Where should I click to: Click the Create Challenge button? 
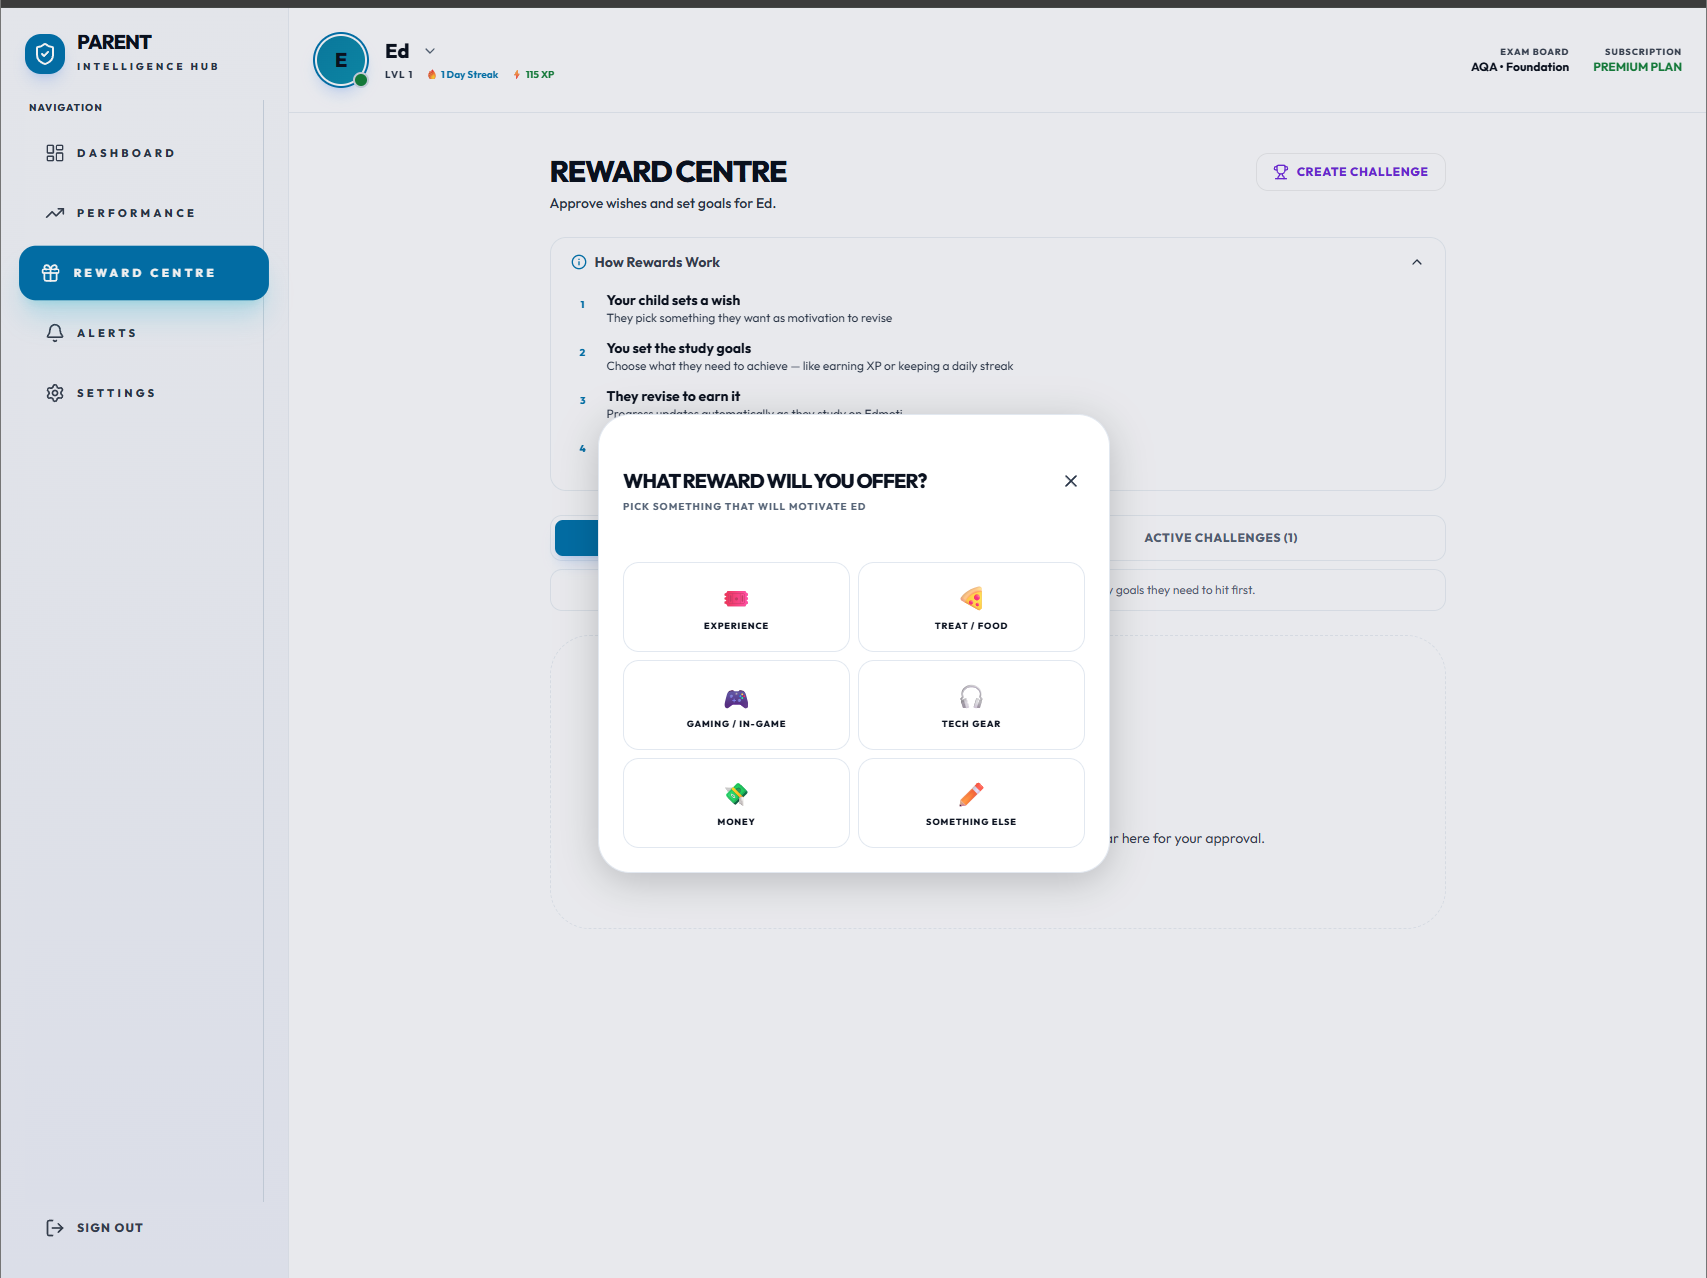pos(1350,172)
